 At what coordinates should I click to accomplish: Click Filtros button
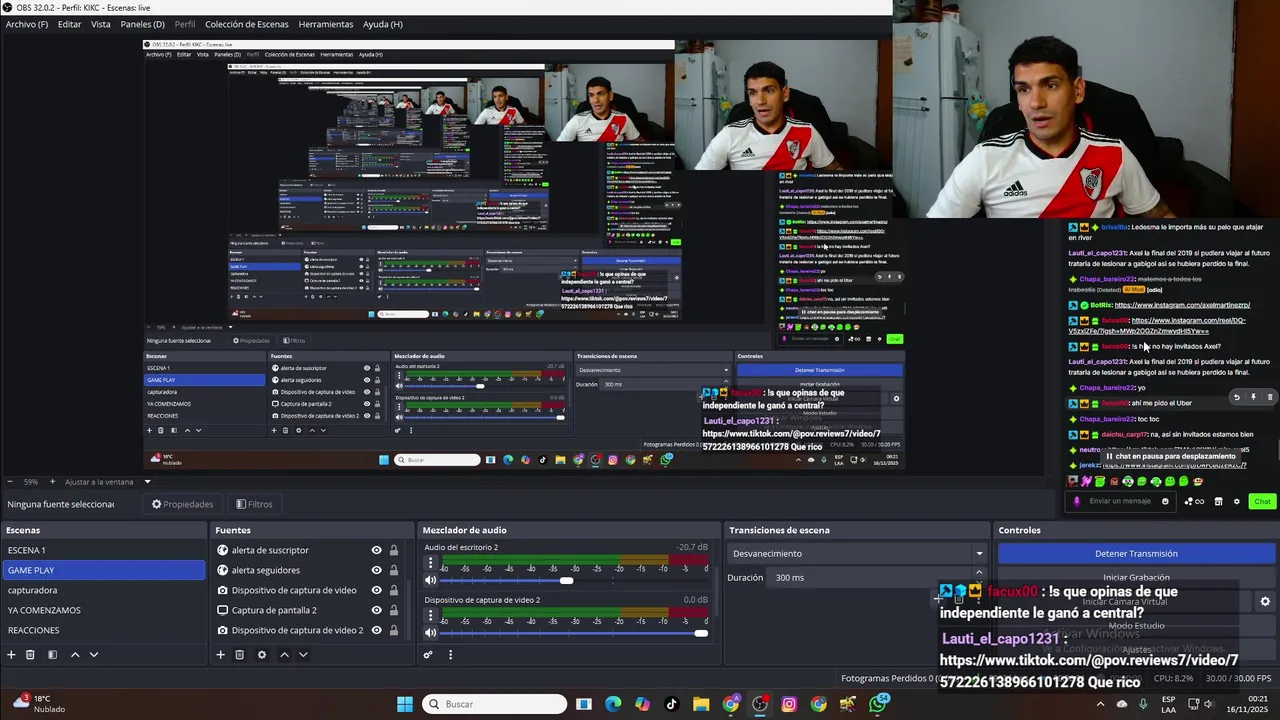point(254,504)
